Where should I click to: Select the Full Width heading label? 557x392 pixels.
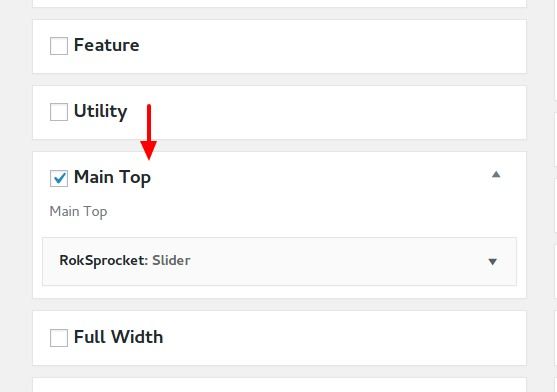[x=119, y=337]
